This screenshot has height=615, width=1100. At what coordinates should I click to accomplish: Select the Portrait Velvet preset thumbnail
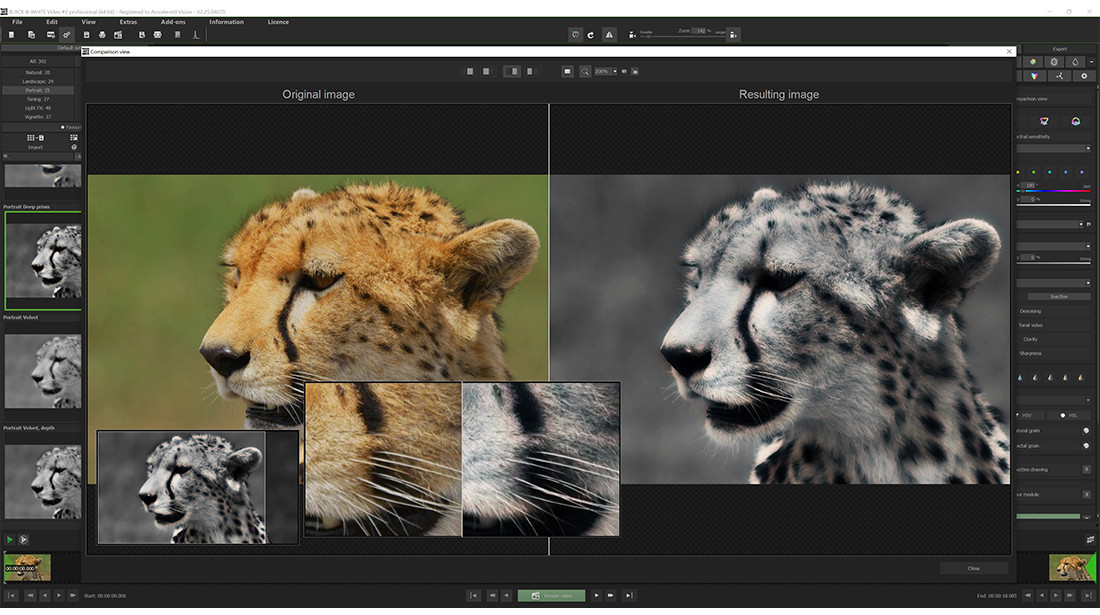(x=43, y=370)
